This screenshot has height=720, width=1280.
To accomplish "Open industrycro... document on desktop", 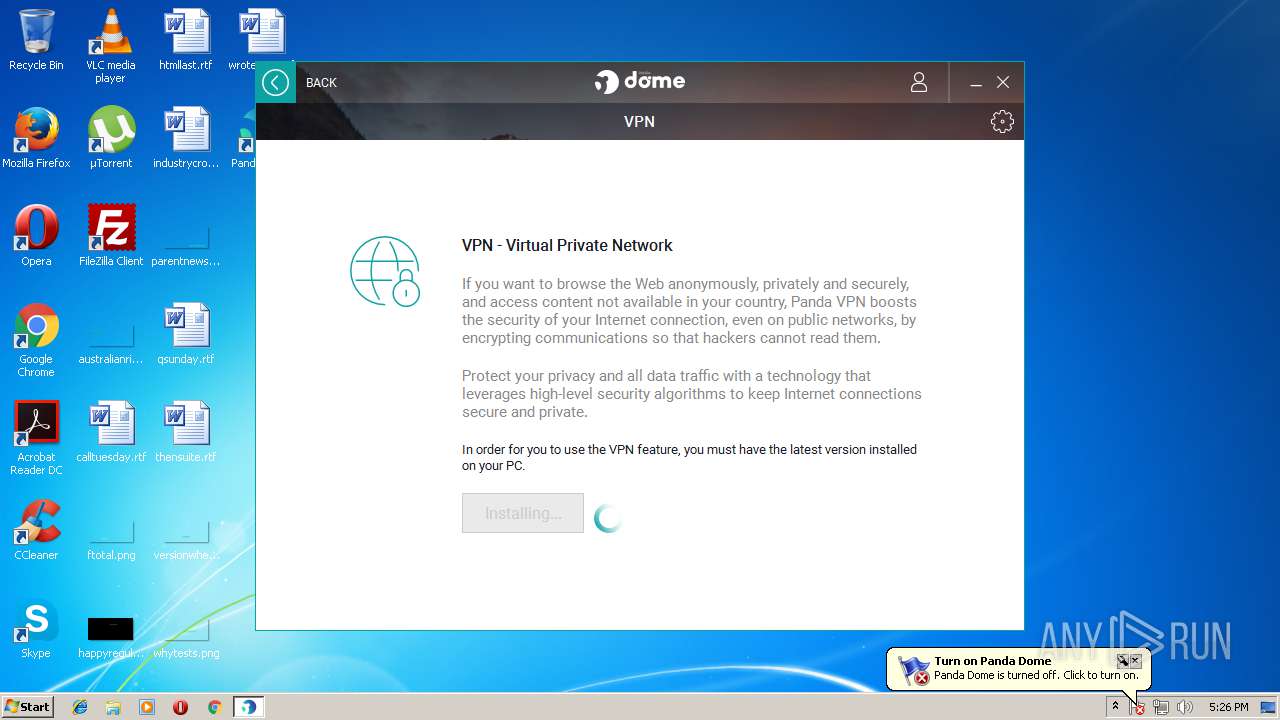I will coord(186,138).
